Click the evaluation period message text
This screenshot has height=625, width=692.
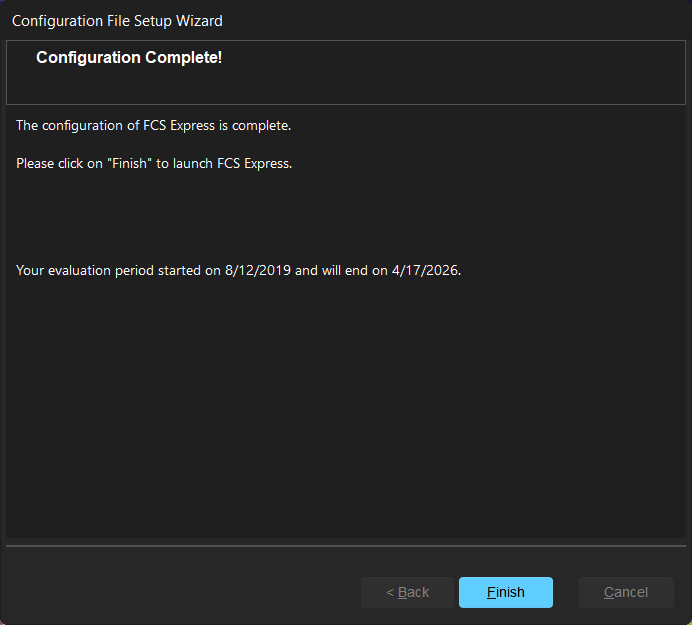coord(238,270)
